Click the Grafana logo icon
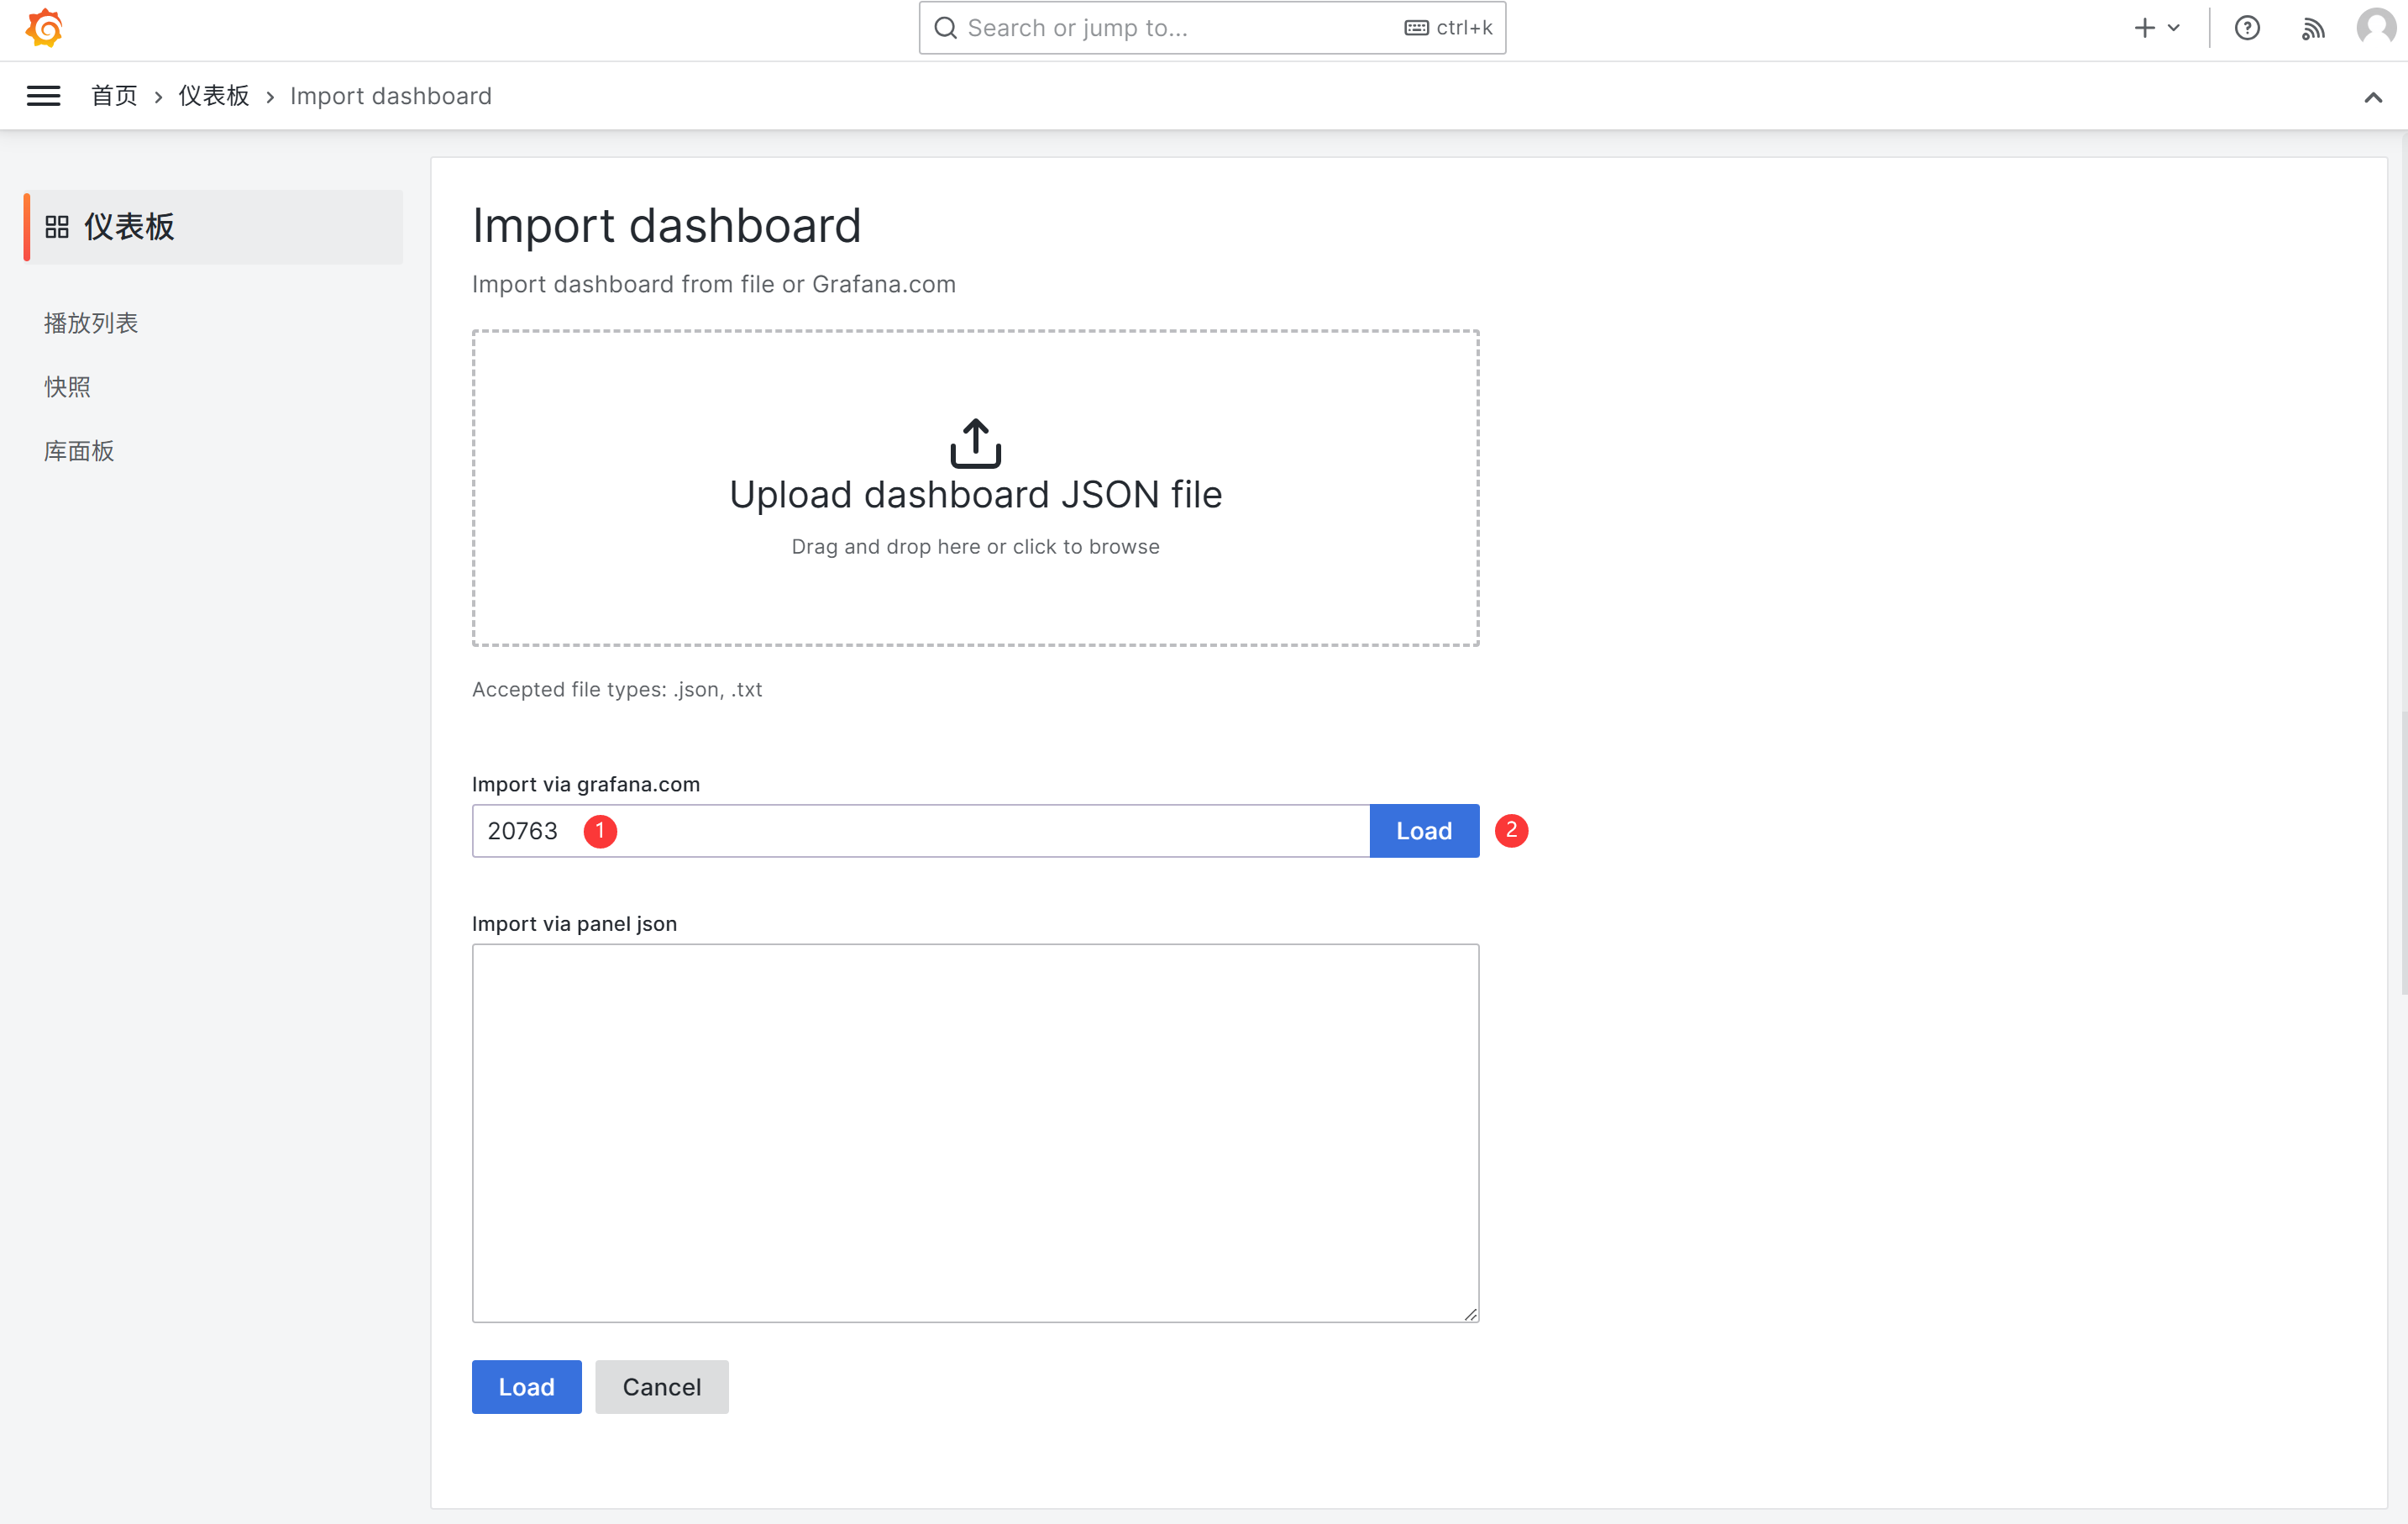This screenshot has height=1524, width=2408. 45,28
